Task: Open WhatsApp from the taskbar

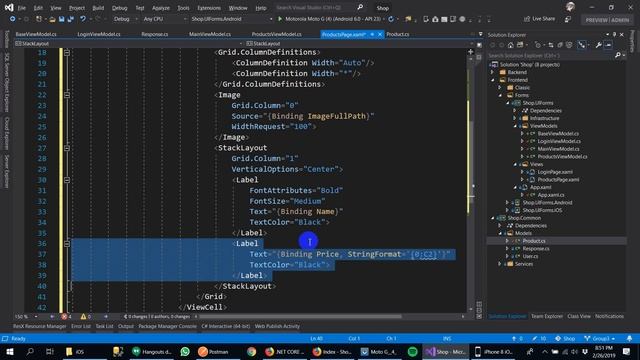Action: click(x=185, y=351)
